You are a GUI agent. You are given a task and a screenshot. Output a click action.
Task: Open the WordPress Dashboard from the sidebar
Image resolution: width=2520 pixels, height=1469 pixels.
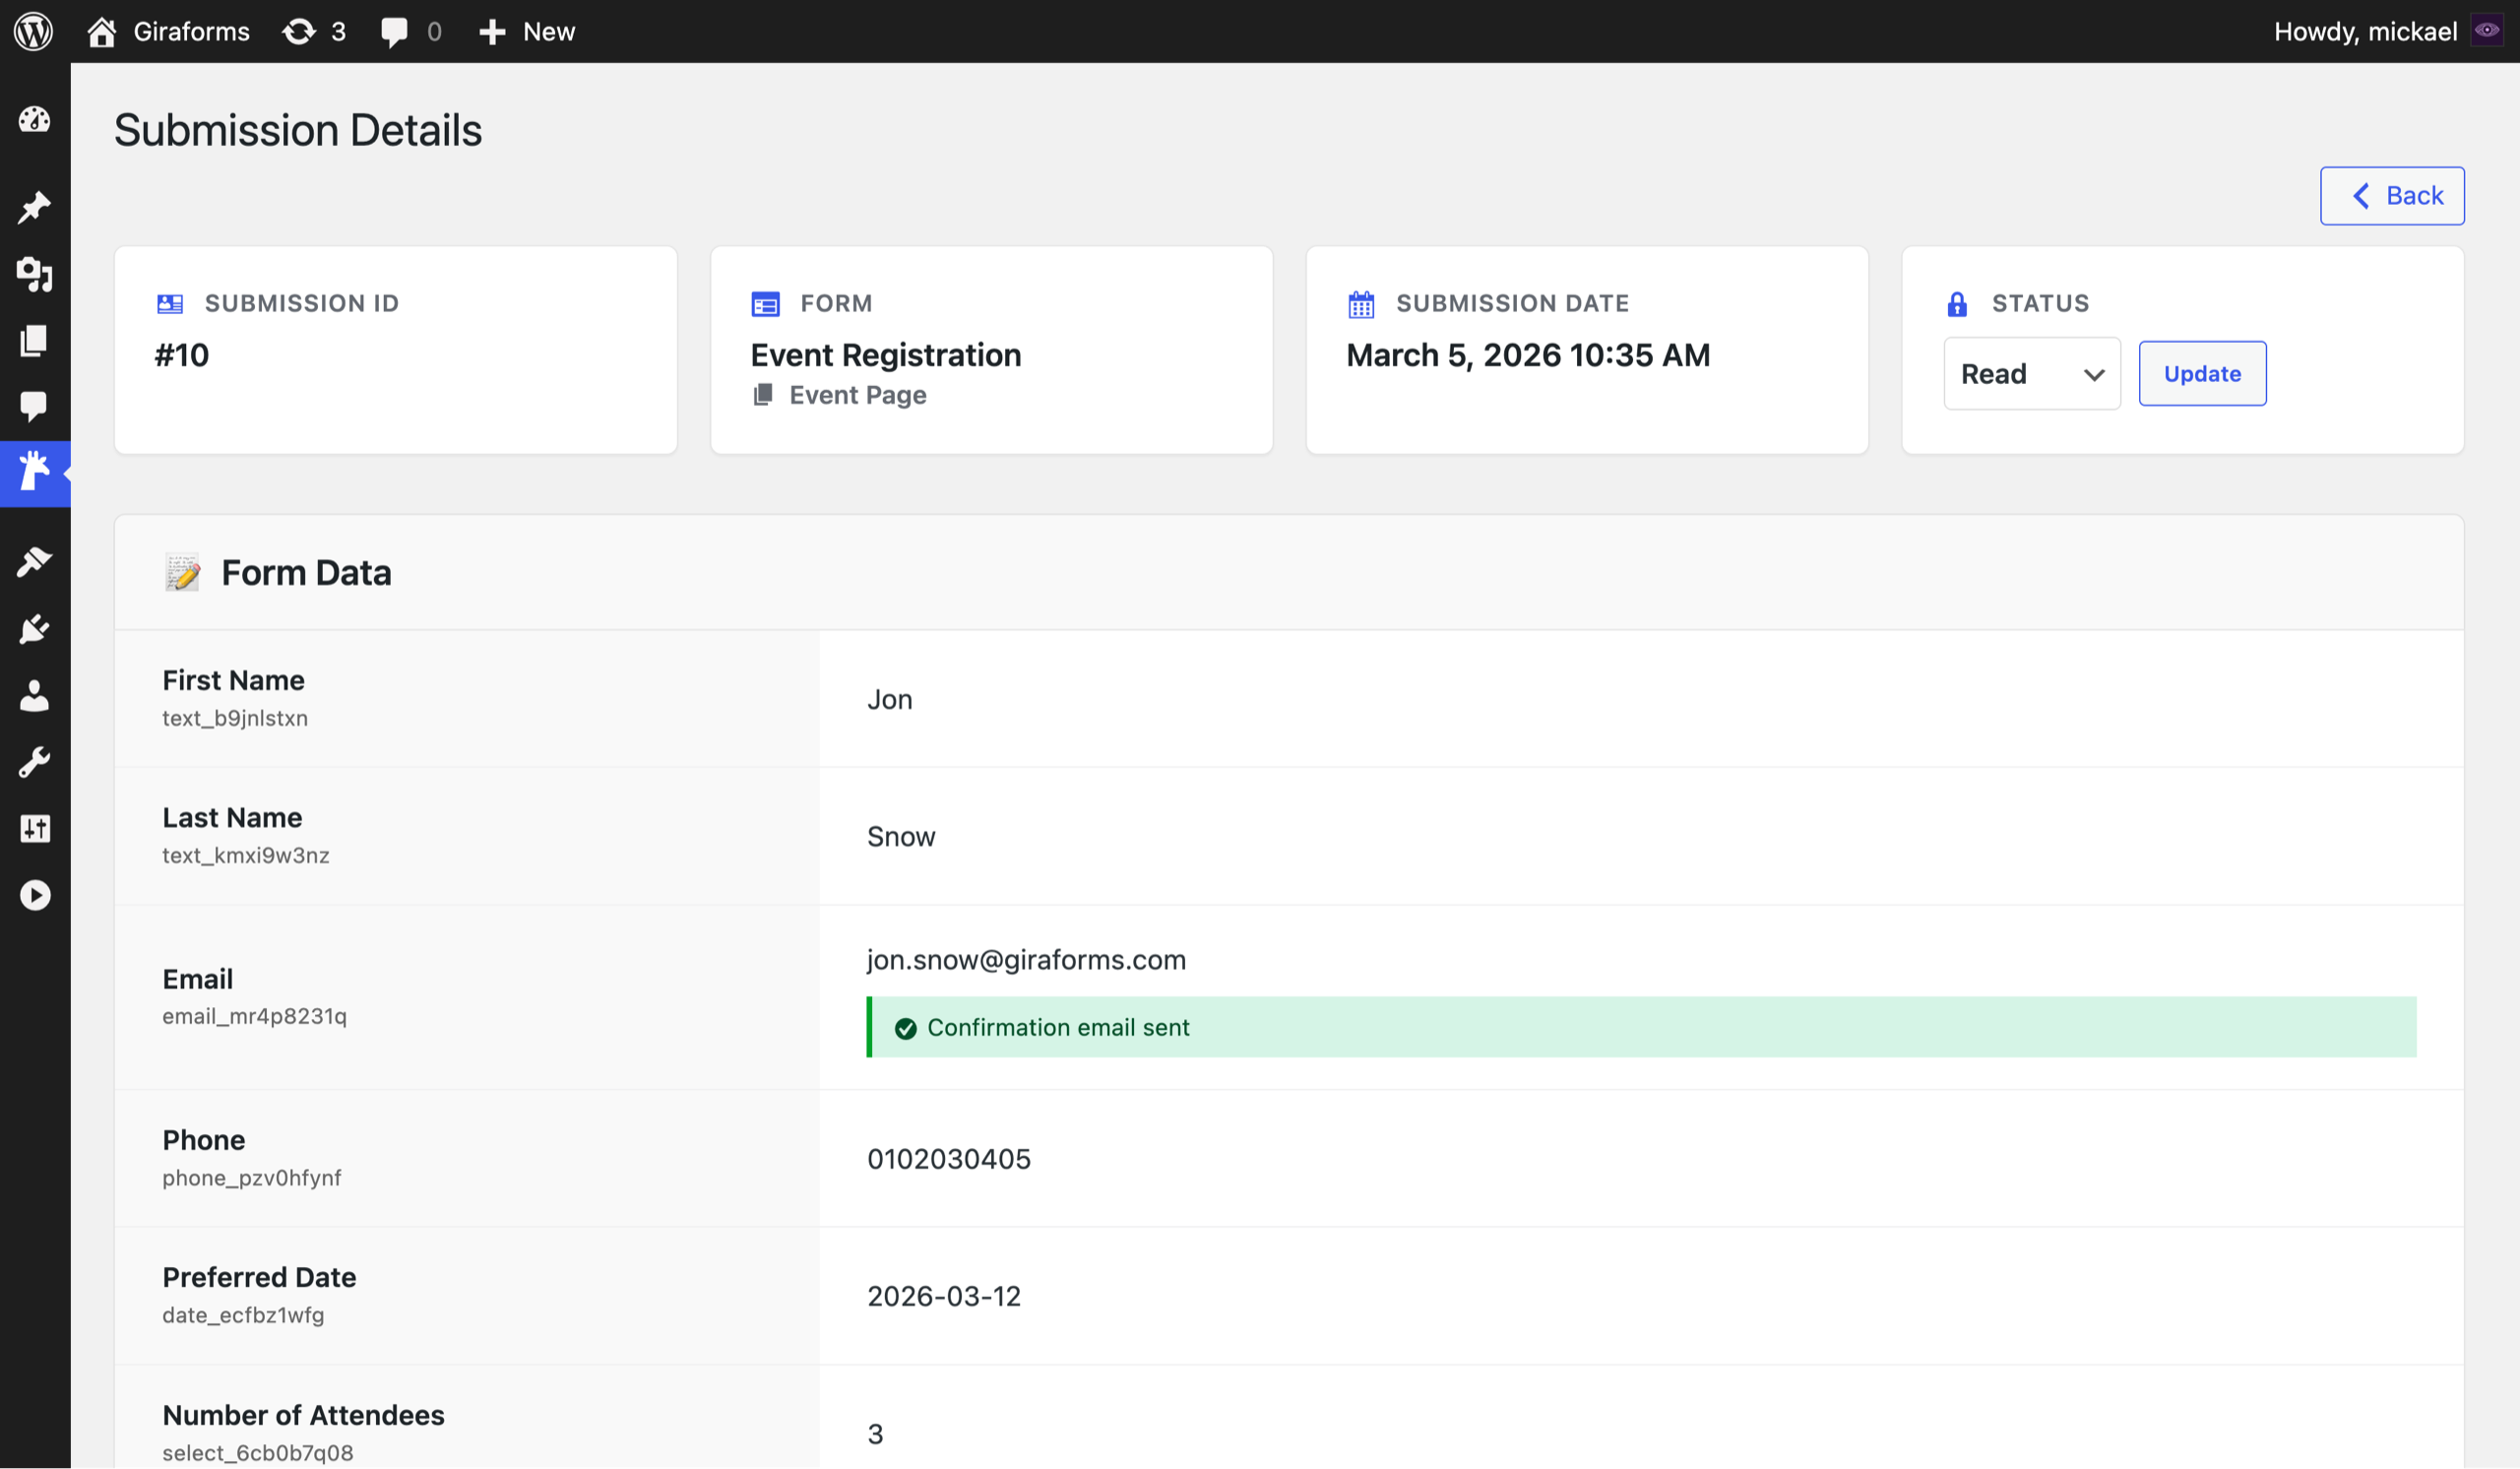pos(34,119)
